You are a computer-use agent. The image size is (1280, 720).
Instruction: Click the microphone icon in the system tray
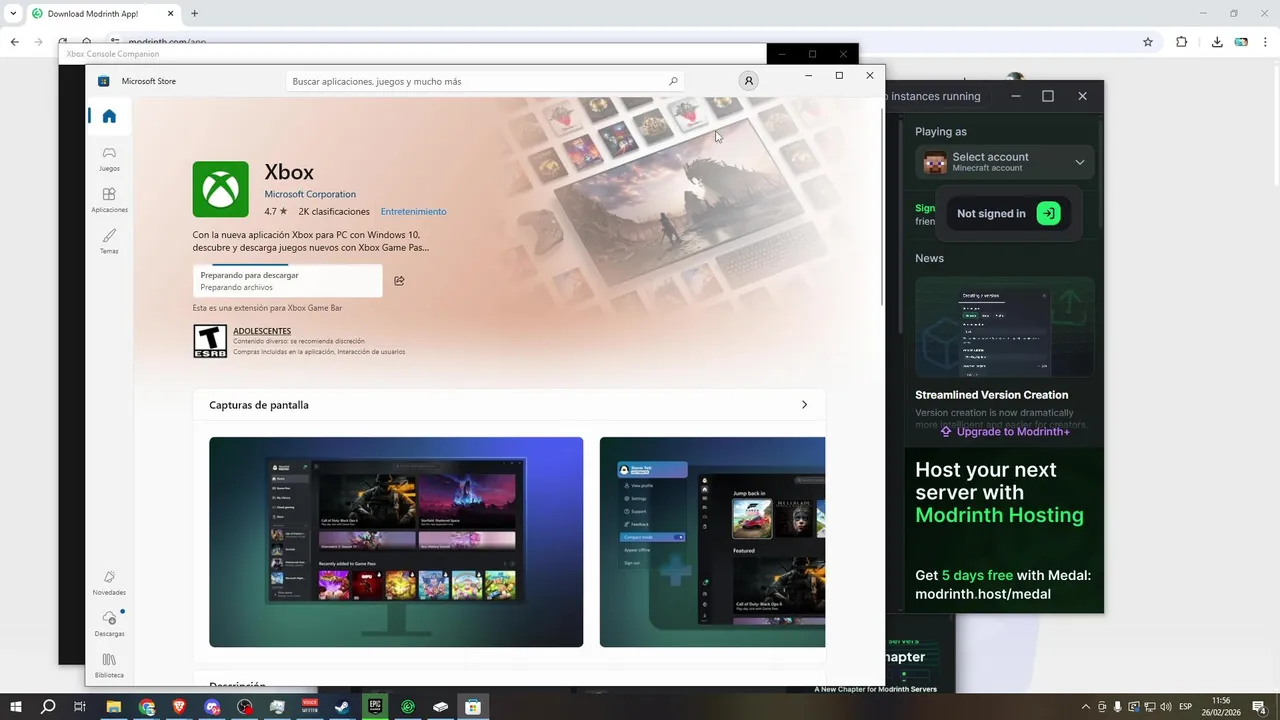point(1118,707)
